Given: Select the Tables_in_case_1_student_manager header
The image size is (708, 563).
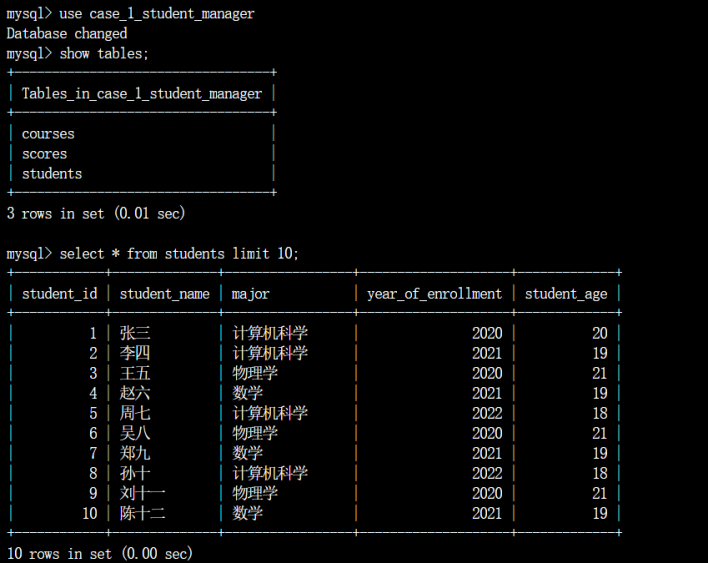Looking at the screenshot, I should click(x=142, y=93).
